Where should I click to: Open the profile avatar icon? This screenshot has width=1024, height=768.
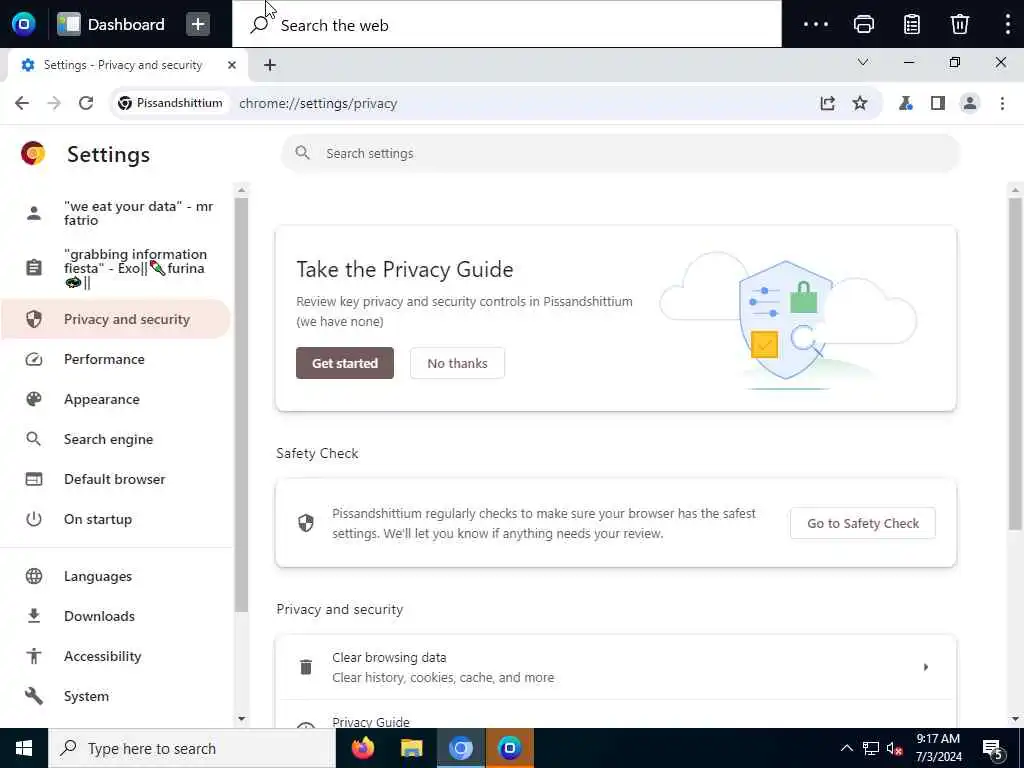(970, 103)
